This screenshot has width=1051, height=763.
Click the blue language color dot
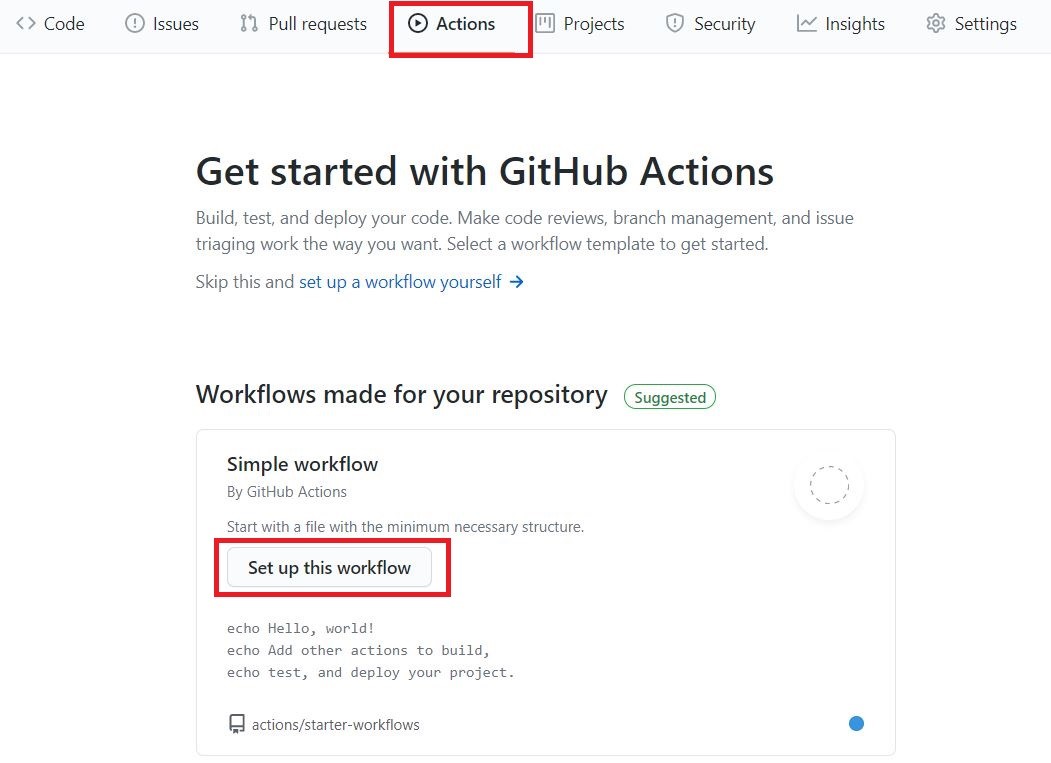coord(856,723)
